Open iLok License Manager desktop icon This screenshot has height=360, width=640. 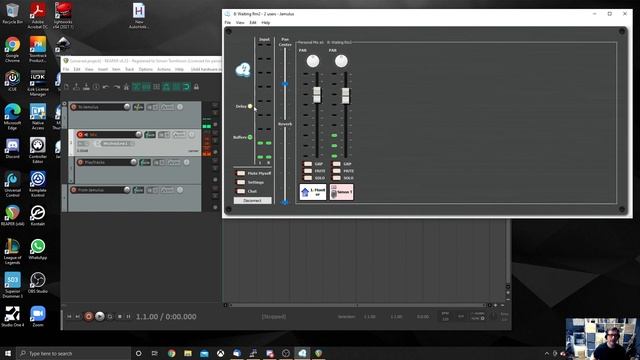coord(38,83)
